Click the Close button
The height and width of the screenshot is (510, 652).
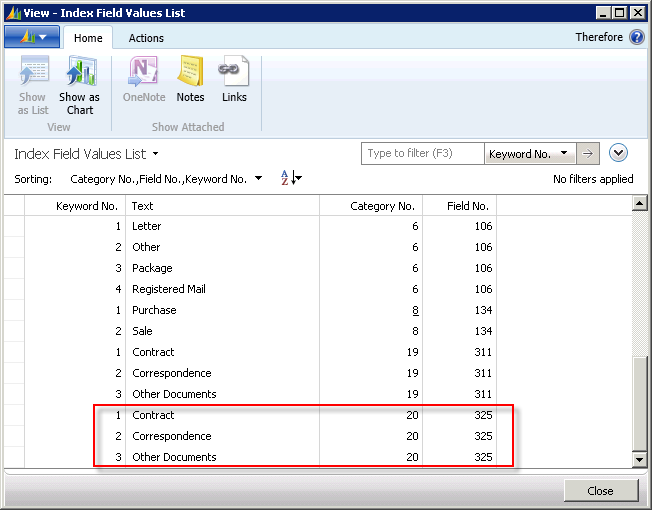pyautogui.click(x=600, y=491)
